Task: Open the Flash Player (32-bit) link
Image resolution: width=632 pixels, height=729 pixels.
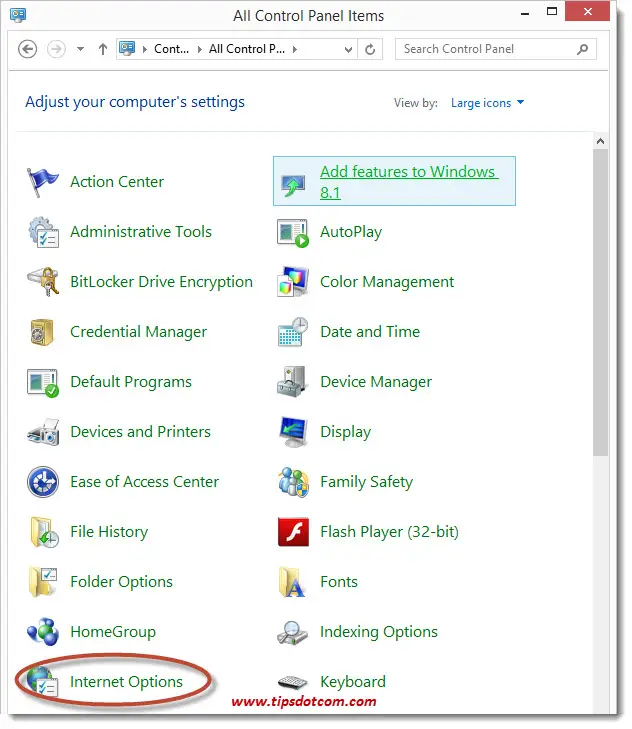Action: click(x=390, y=532)
